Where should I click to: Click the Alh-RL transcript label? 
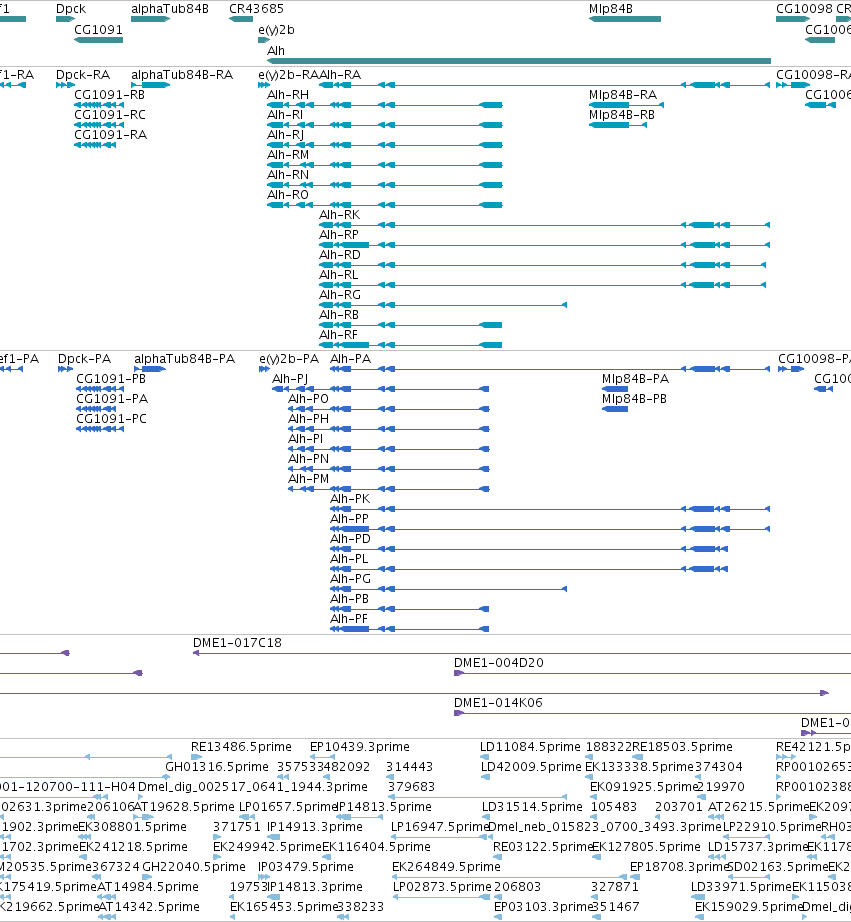[338, 275]
